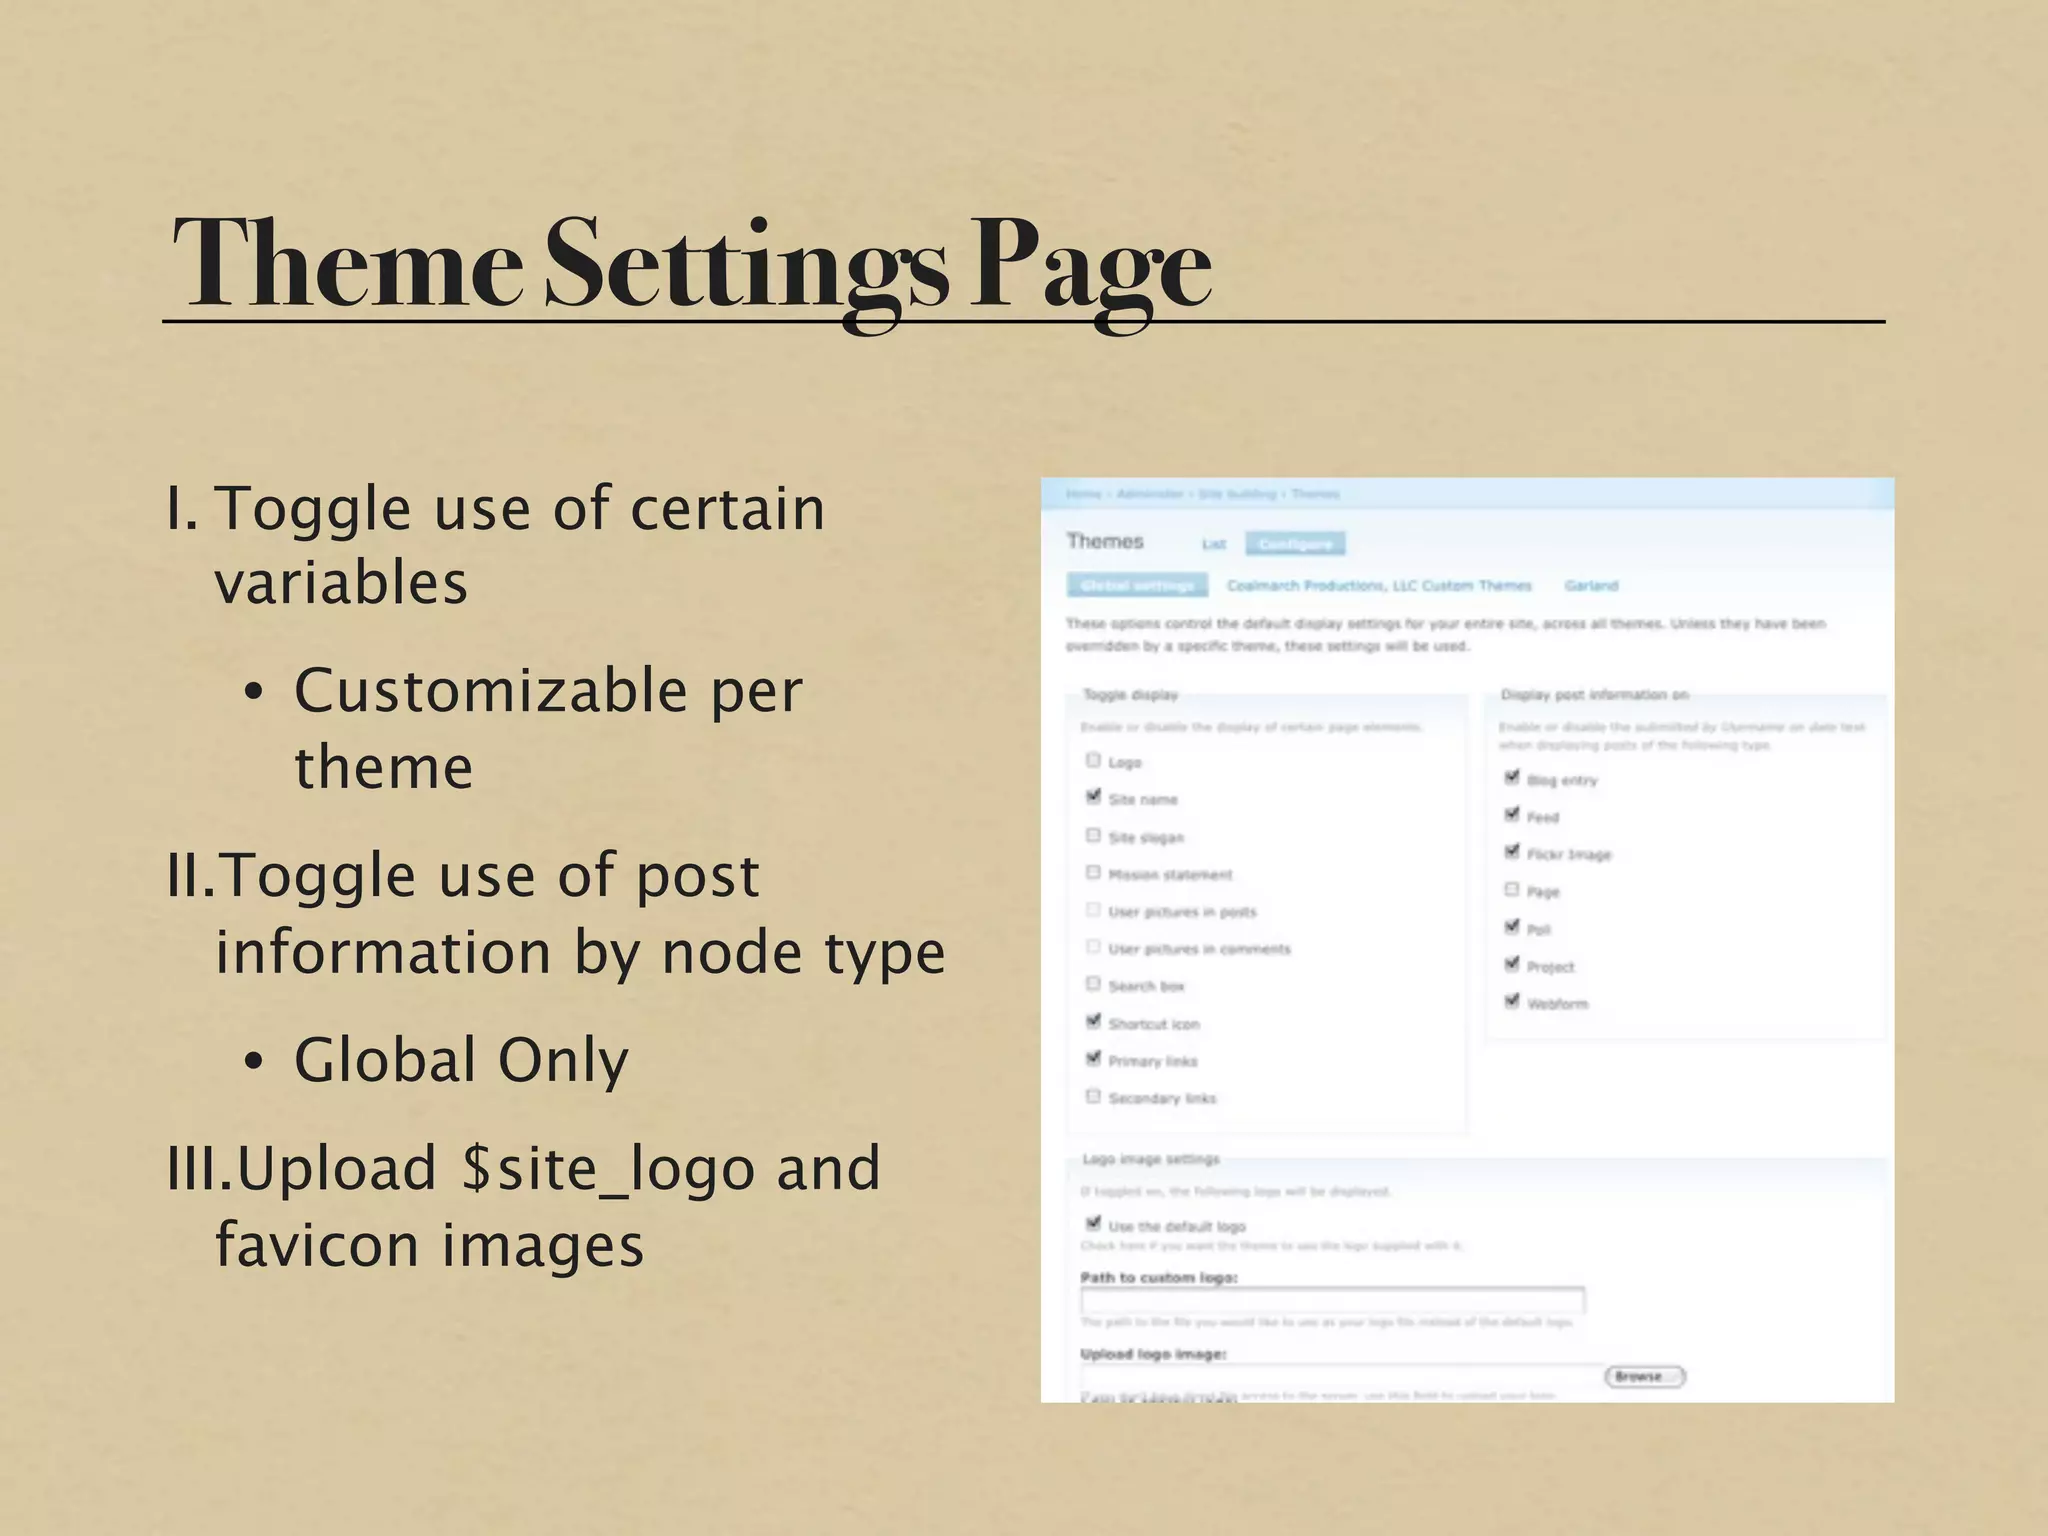Screen dimensions: 2048x1536
Task: Click the Toggle display fieldset title
Action: [x=1131, y=694]
